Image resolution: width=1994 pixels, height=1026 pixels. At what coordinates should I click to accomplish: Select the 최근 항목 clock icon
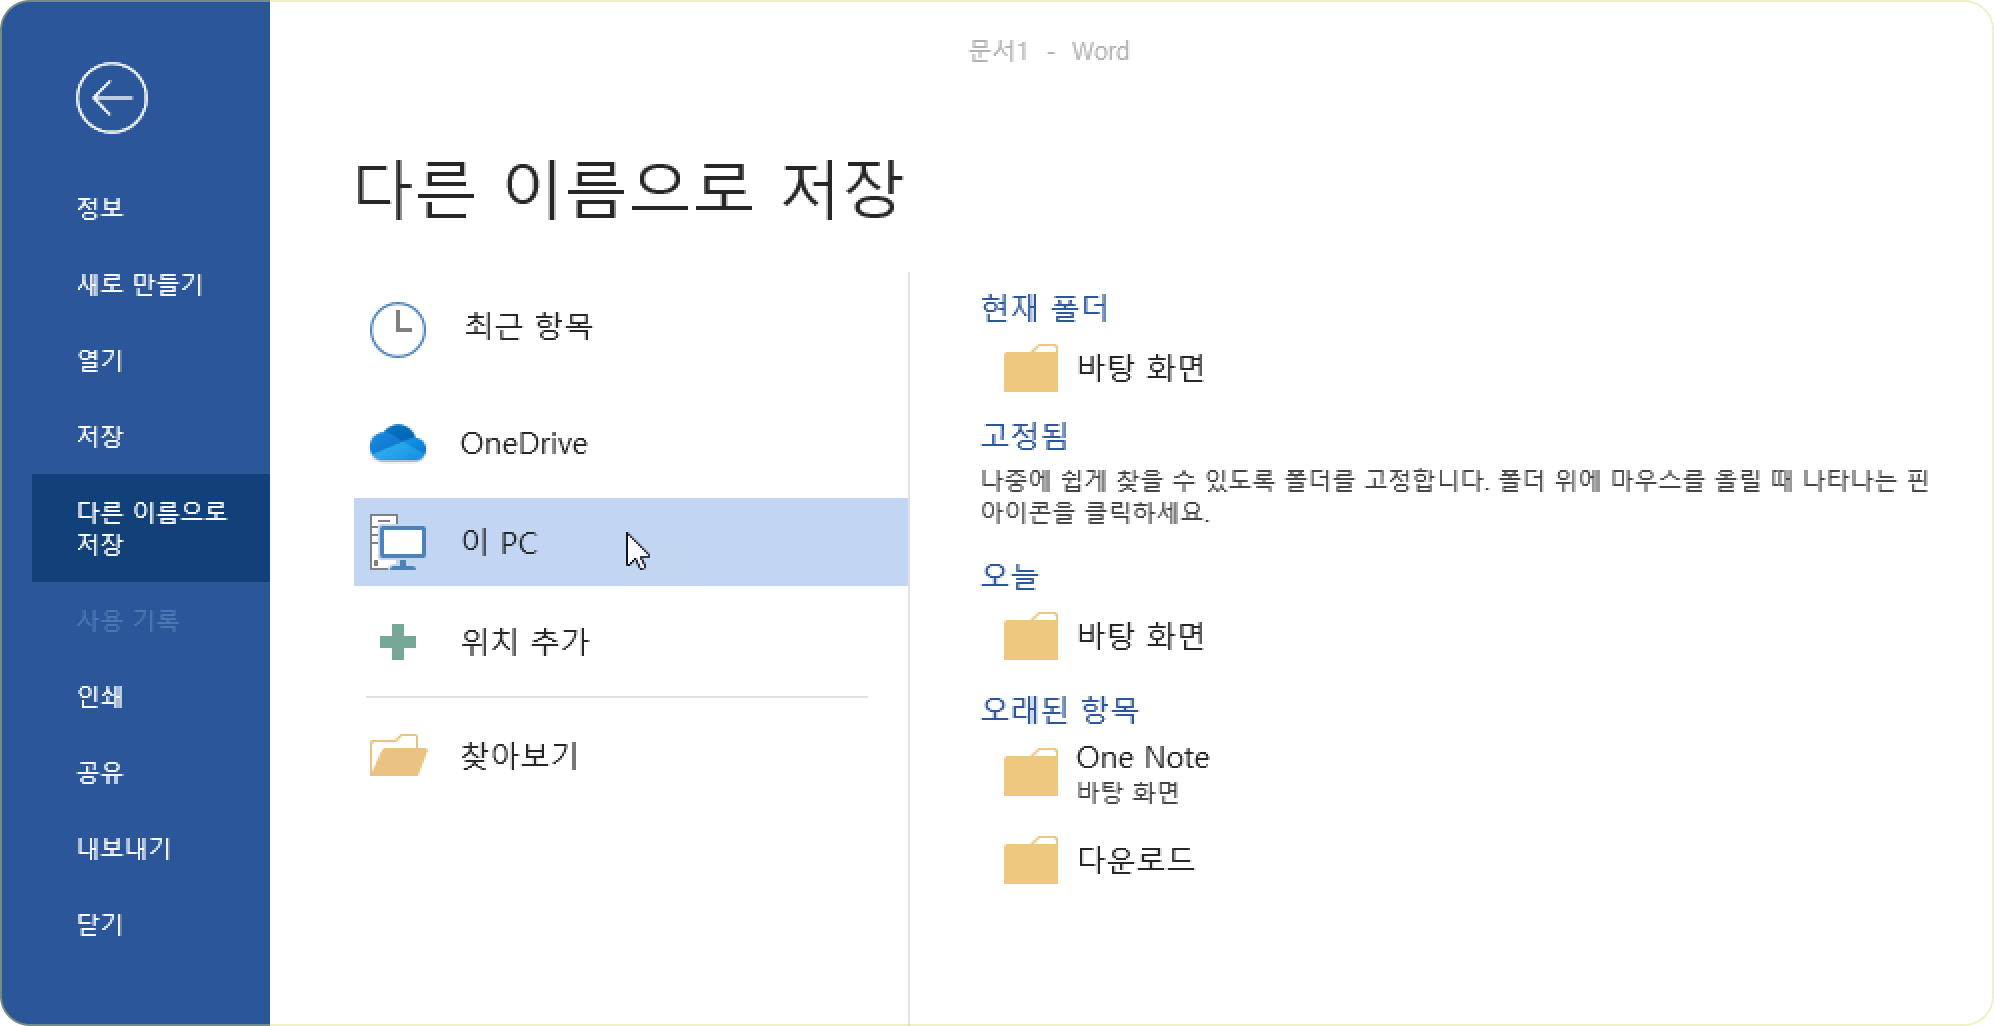(x=398, y=329)
